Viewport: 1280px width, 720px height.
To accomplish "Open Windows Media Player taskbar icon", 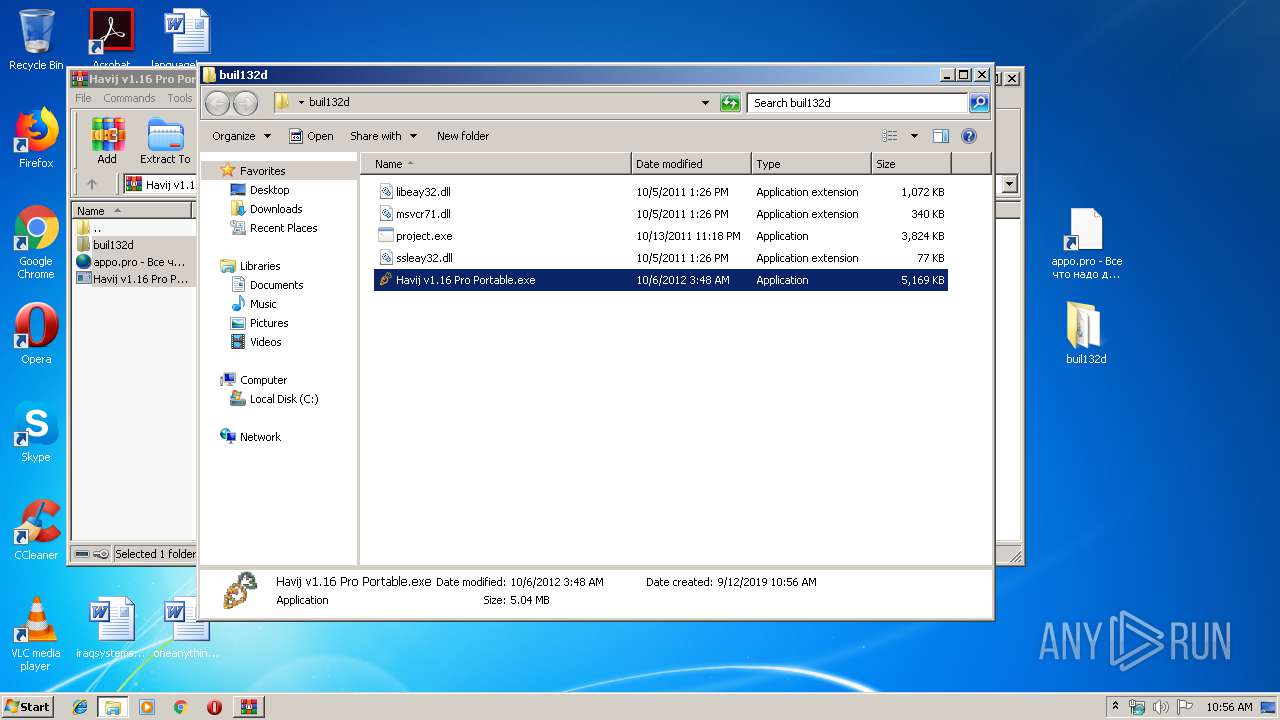I will 147,707.
